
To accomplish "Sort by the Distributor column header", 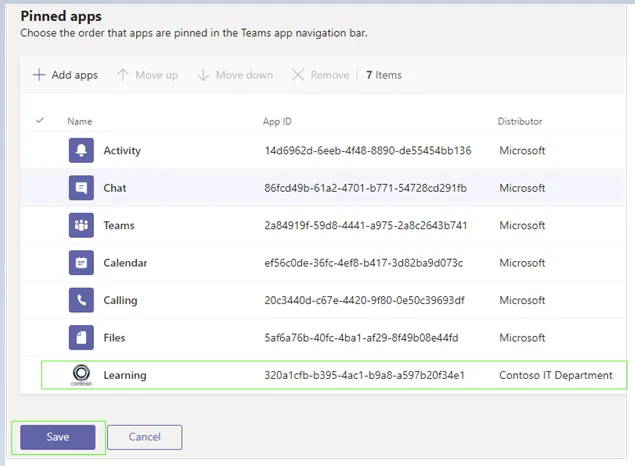I will pos(520,121).
